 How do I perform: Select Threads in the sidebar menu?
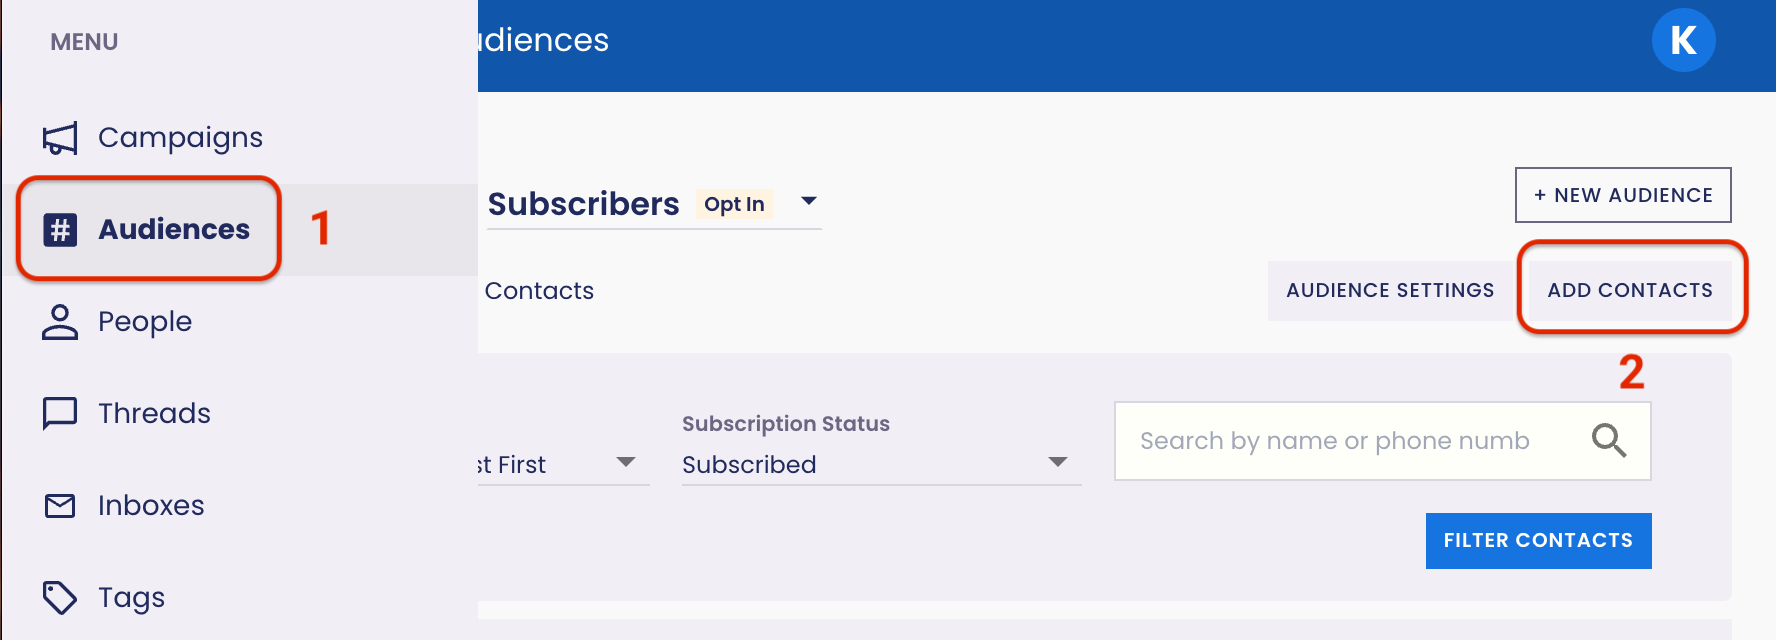[x=154, y=413]
